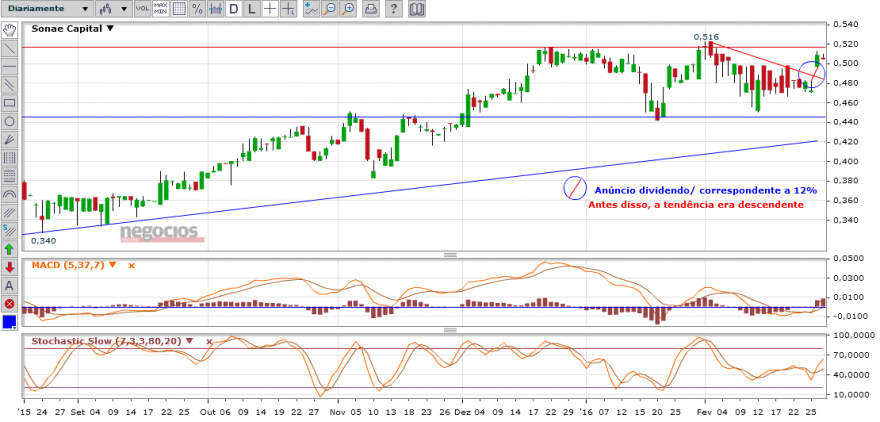Place a red down arrow marker
This screenshot has height=422, width=880.
point(9,267)
